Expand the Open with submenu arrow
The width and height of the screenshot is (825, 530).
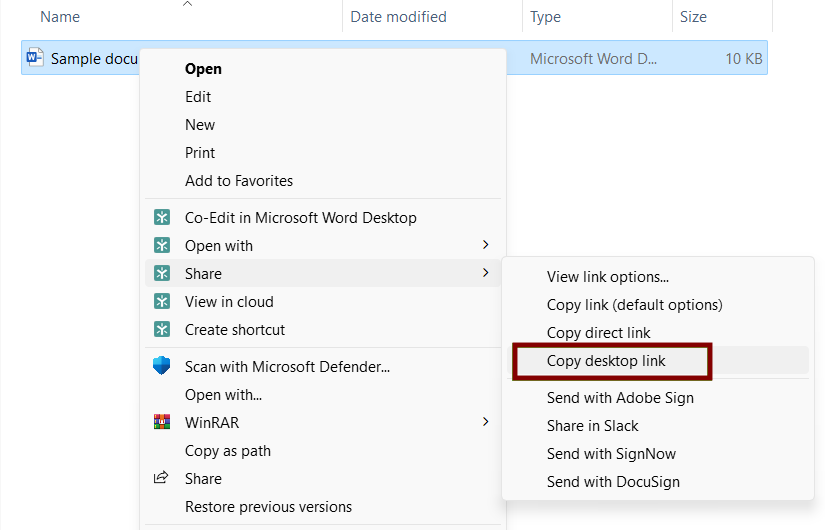pyautogui.click(x=486, y=245)
